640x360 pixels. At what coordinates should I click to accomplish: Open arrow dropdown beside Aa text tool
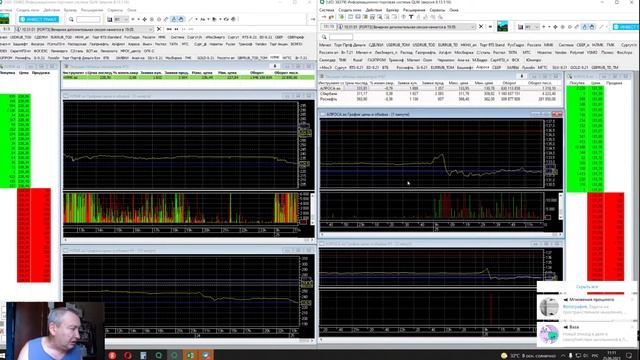[x=208, y=19]
